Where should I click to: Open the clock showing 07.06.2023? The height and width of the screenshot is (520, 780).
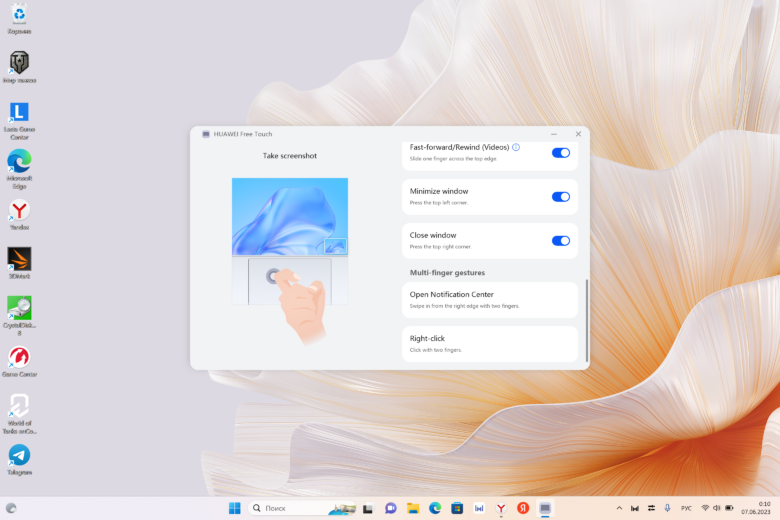[x=756, y=508]
